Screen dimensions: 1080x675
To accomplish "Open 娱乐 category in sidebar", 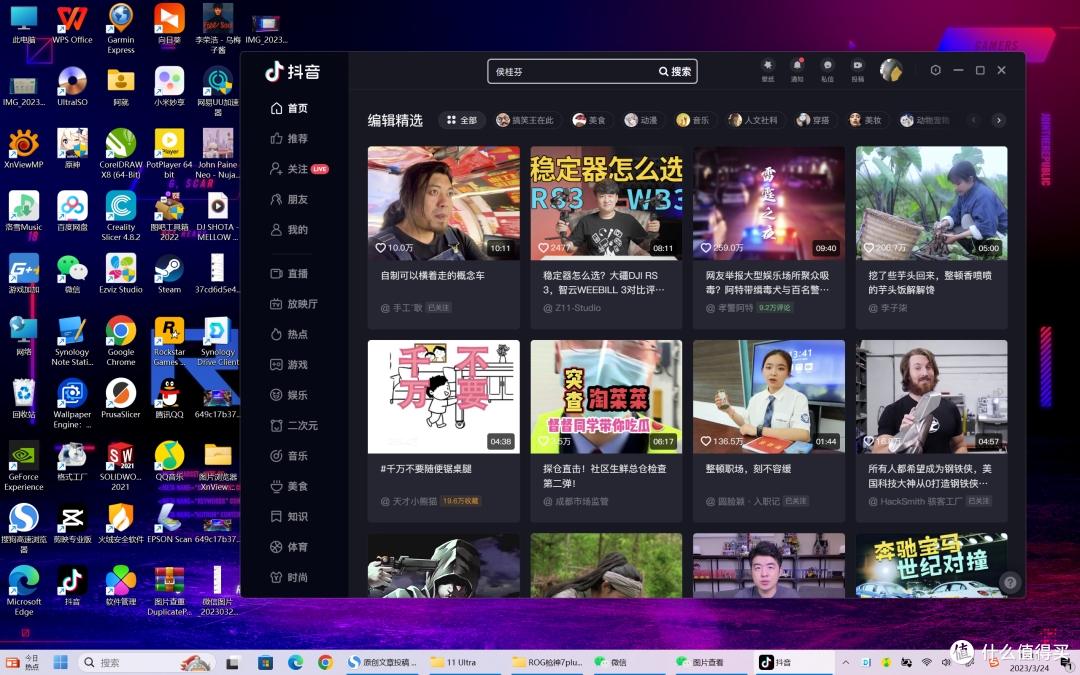I will point(289,395).
